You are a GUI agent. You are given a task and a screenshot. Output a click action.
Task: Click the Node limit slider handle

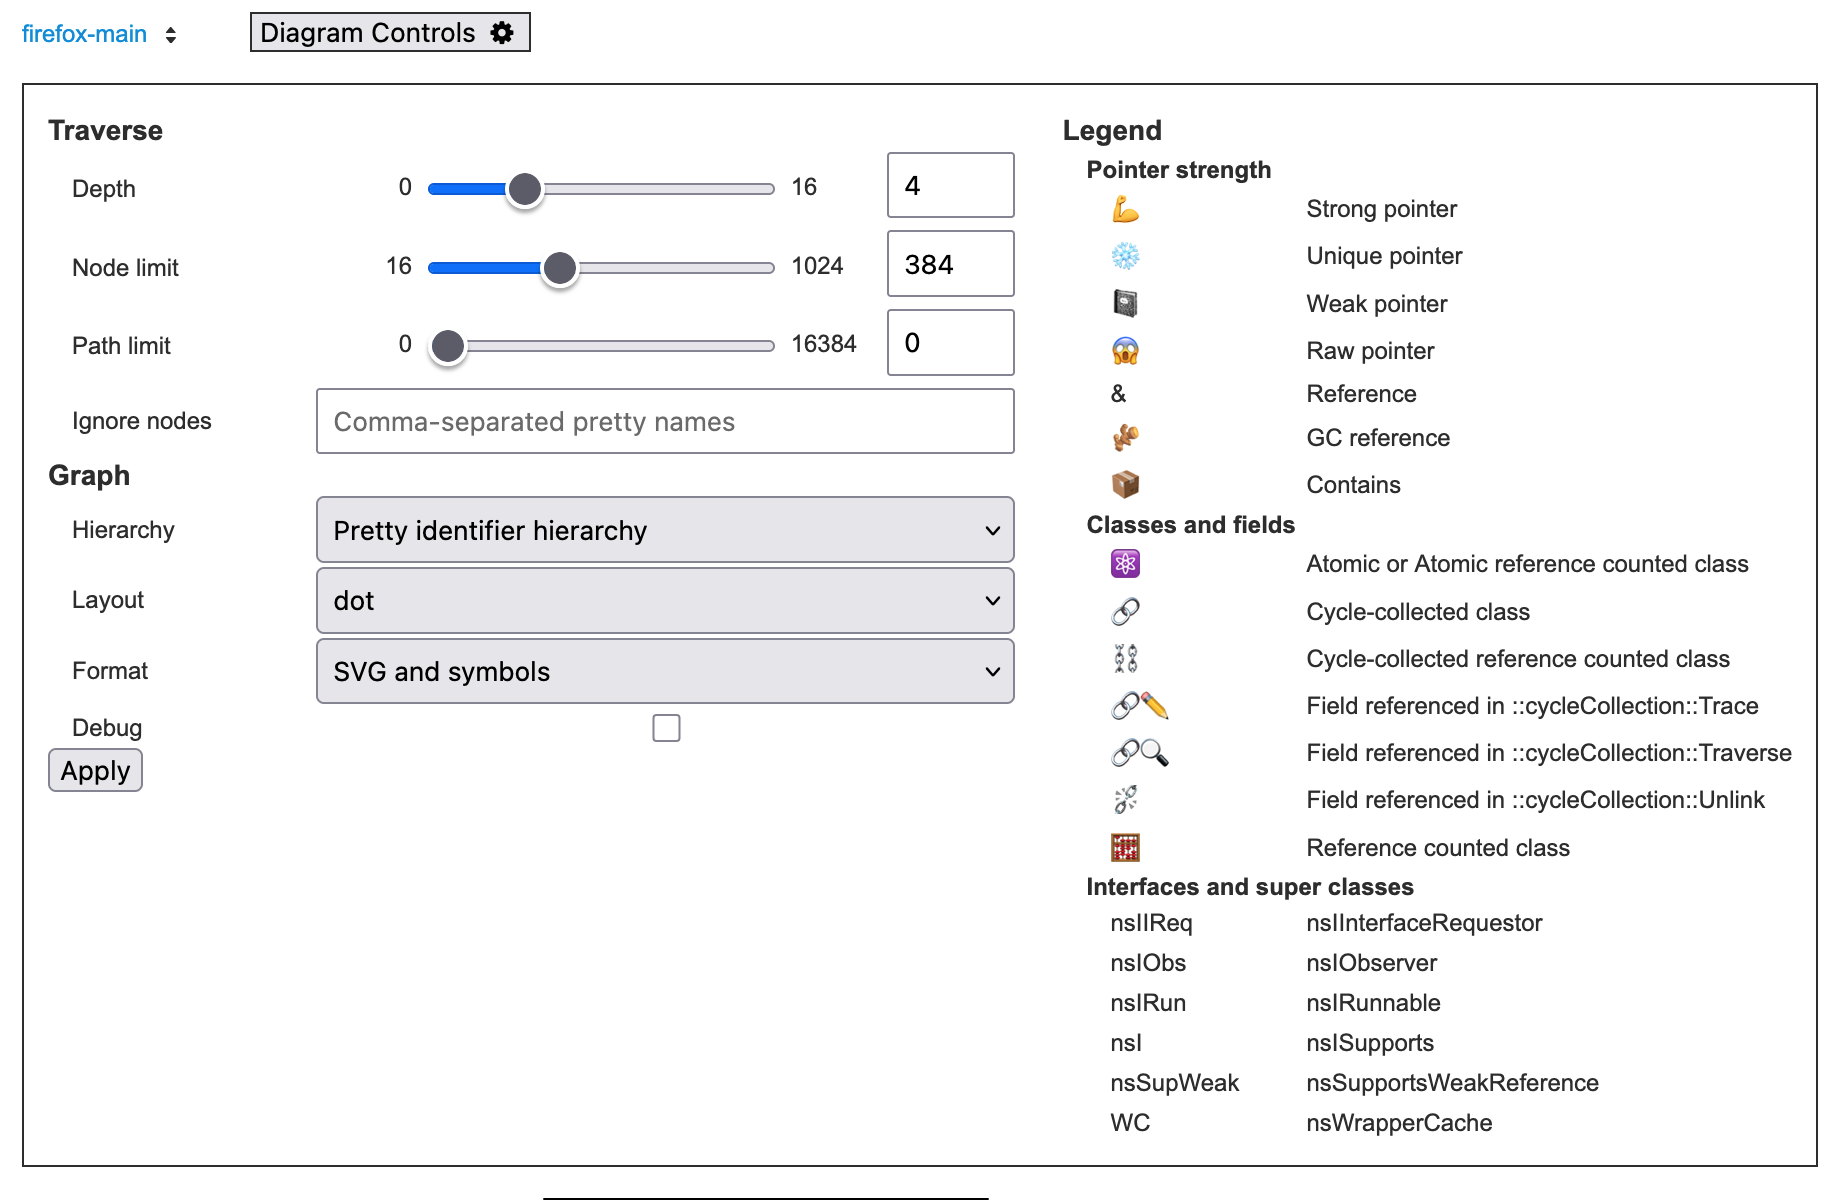[560, 268]
